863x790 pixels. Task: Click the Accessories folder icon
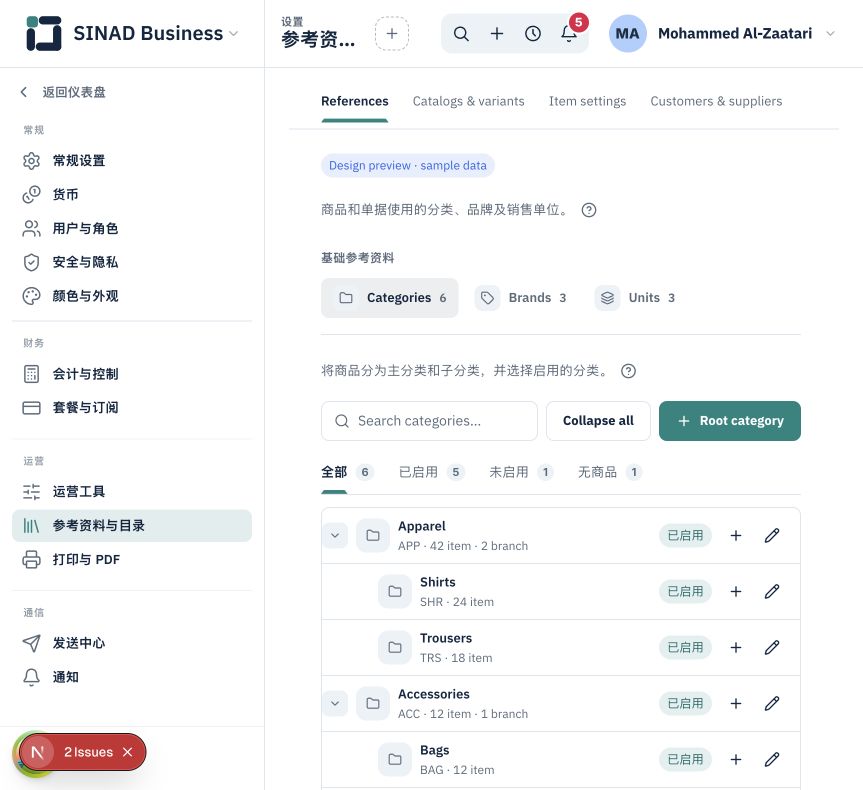click(373, 704)
